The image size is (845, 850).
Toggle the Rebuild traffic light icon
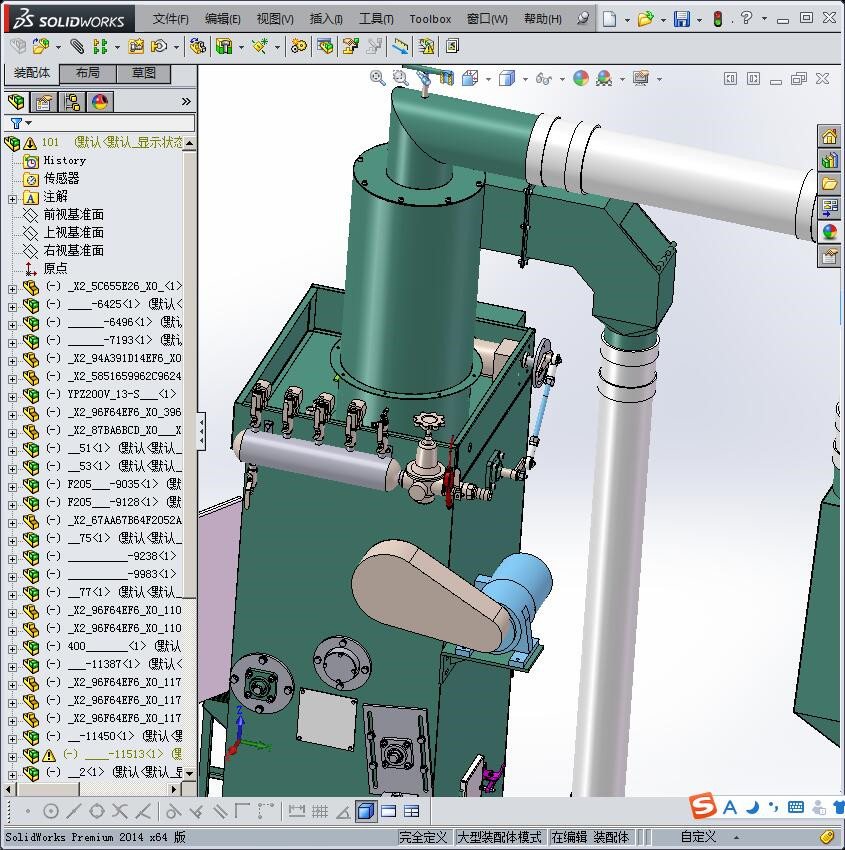click(716, 19)
